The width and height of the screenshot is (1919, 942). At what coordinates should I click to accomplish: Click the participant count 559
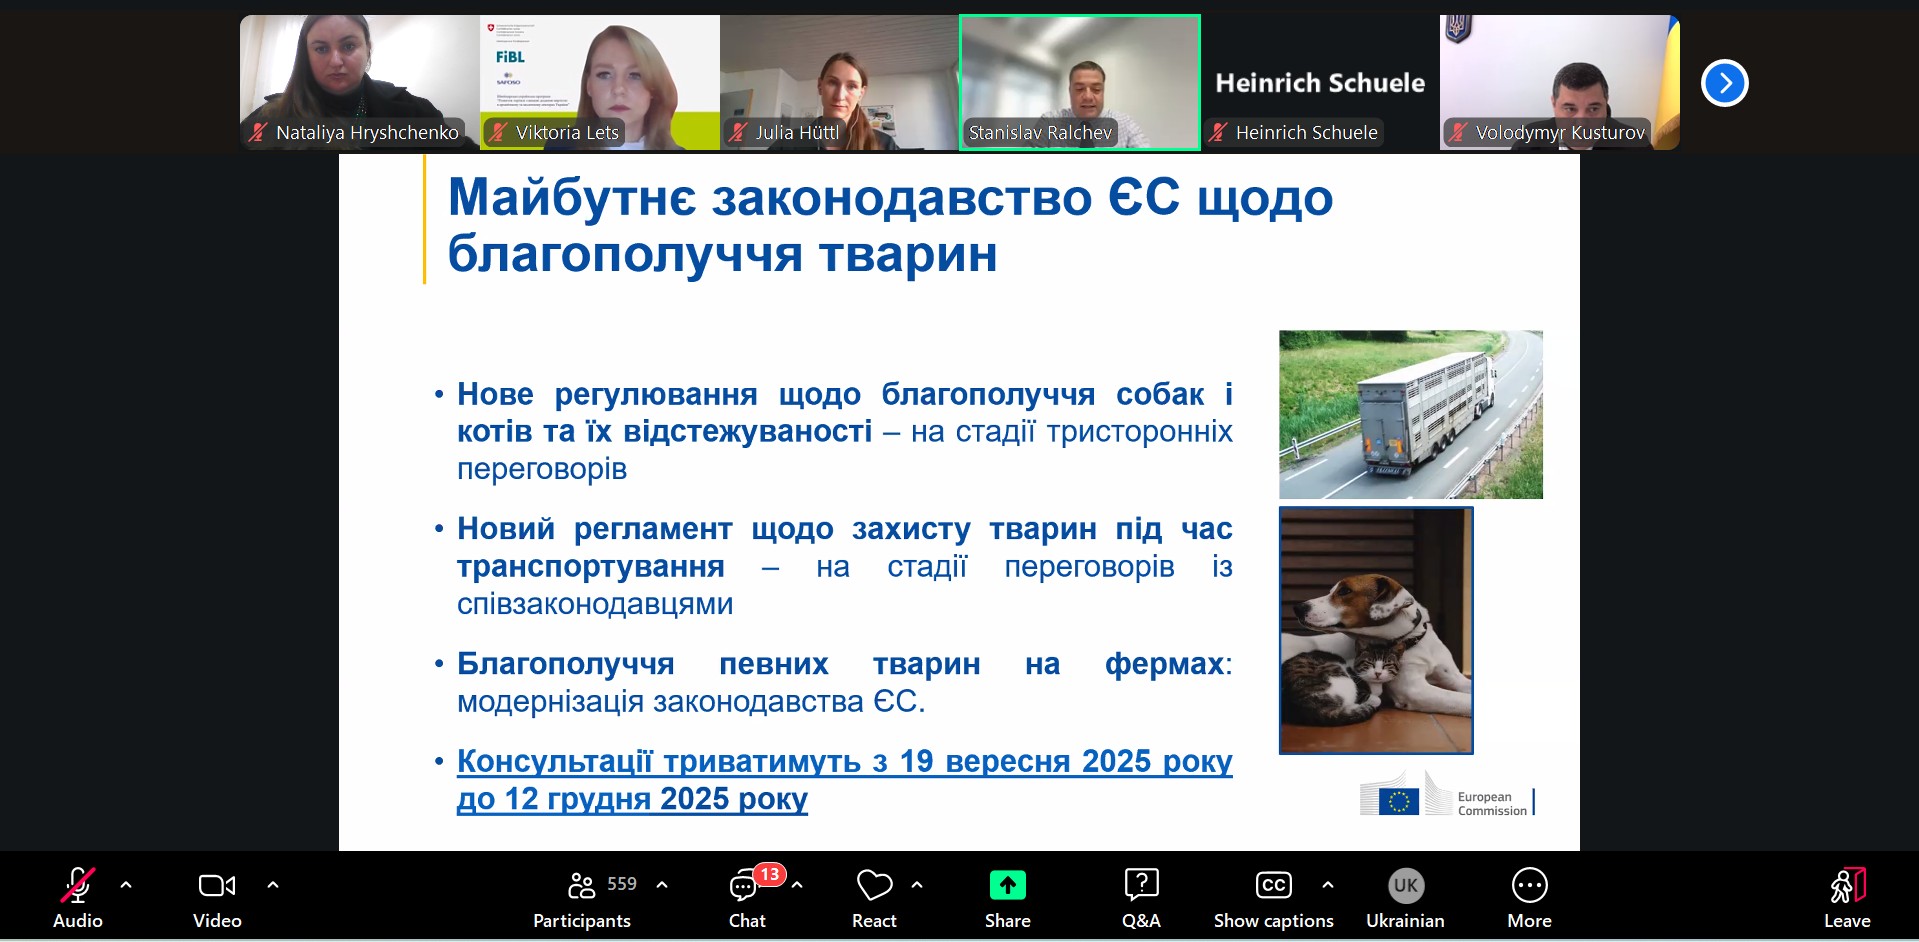click(x=622, y=884)
